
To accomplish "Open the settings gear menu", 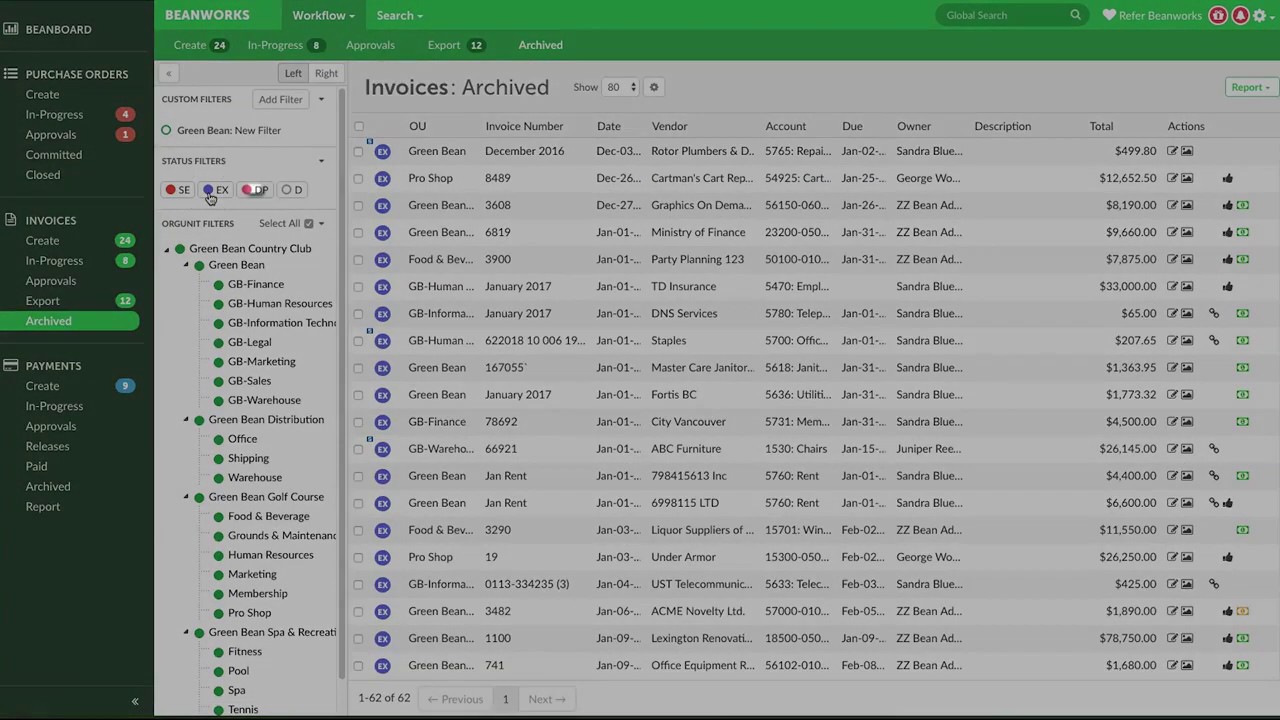I will (x=1260, y=15).
